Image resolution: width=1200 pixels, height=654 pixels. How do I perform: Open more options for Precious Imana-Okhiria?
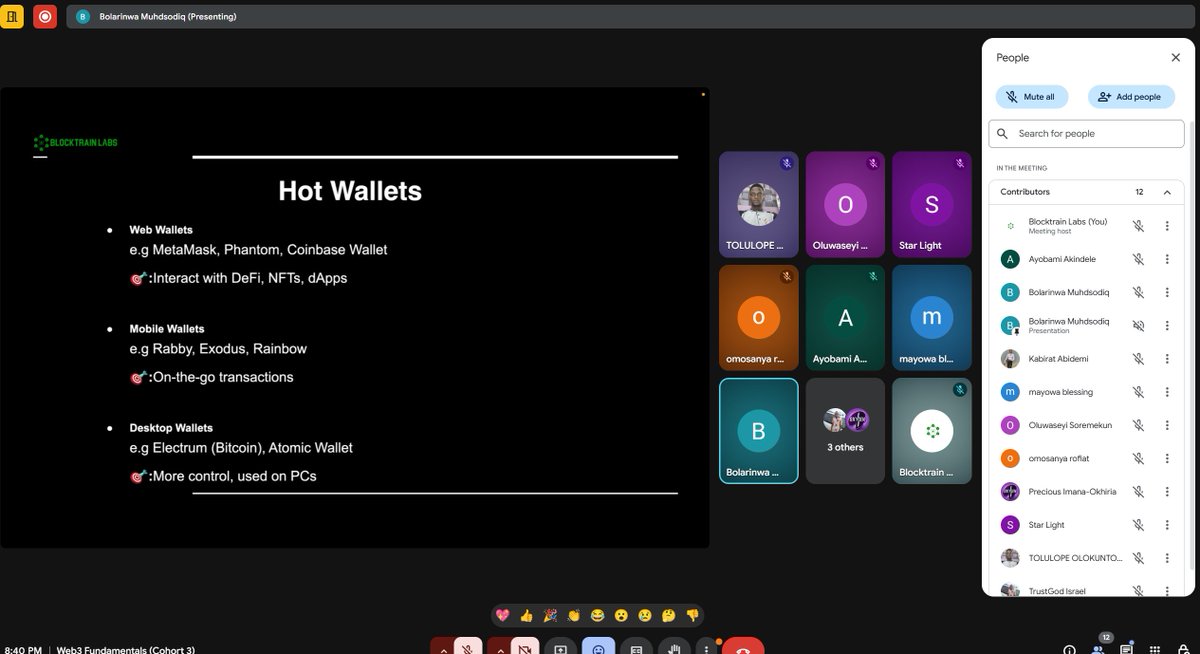1167,492
